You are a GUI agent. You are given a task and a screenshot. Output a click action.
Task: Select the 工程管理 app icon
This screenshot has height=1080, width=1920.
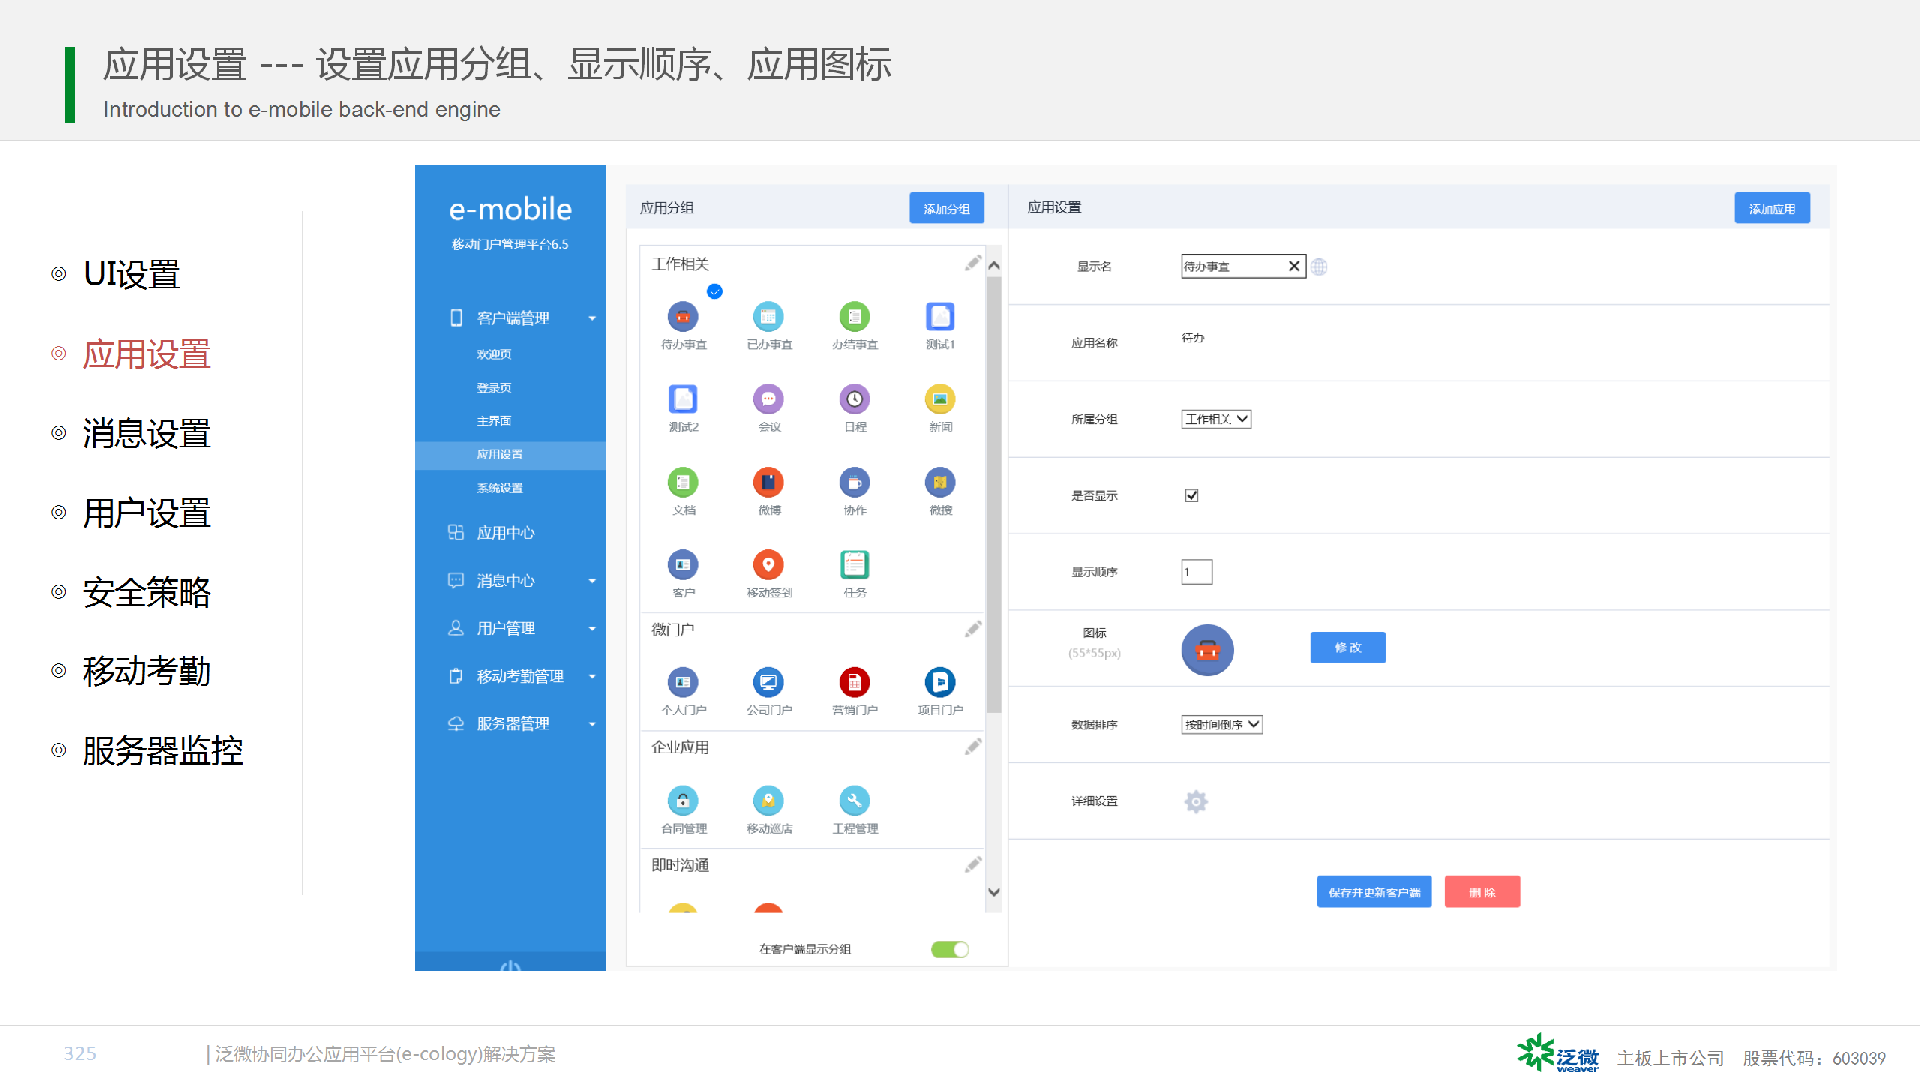(x=854, y=800)
